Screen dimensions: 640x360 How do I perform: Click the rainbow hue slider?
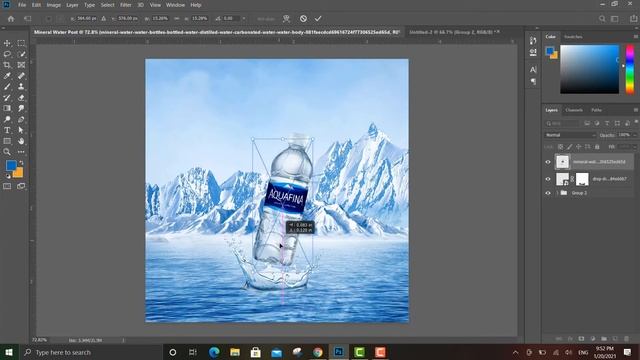click(630, 69)
